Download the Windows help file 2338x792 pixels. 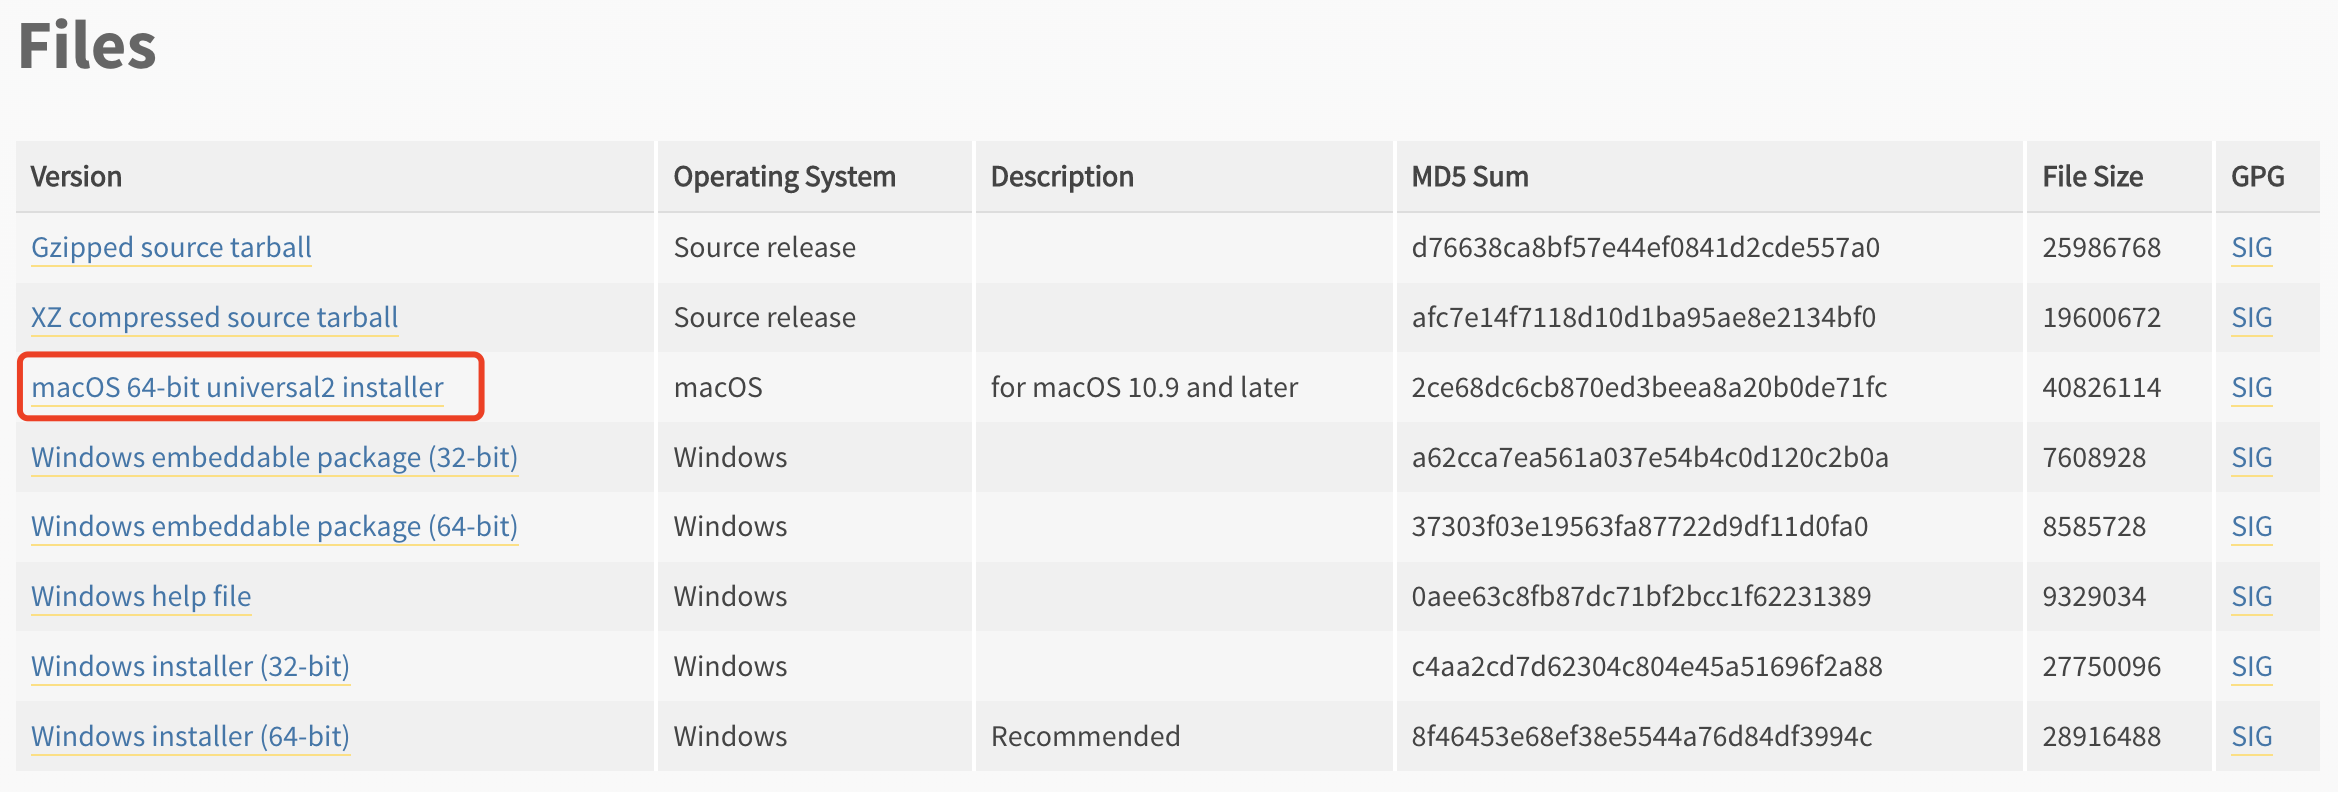click(x=141, y=596)
